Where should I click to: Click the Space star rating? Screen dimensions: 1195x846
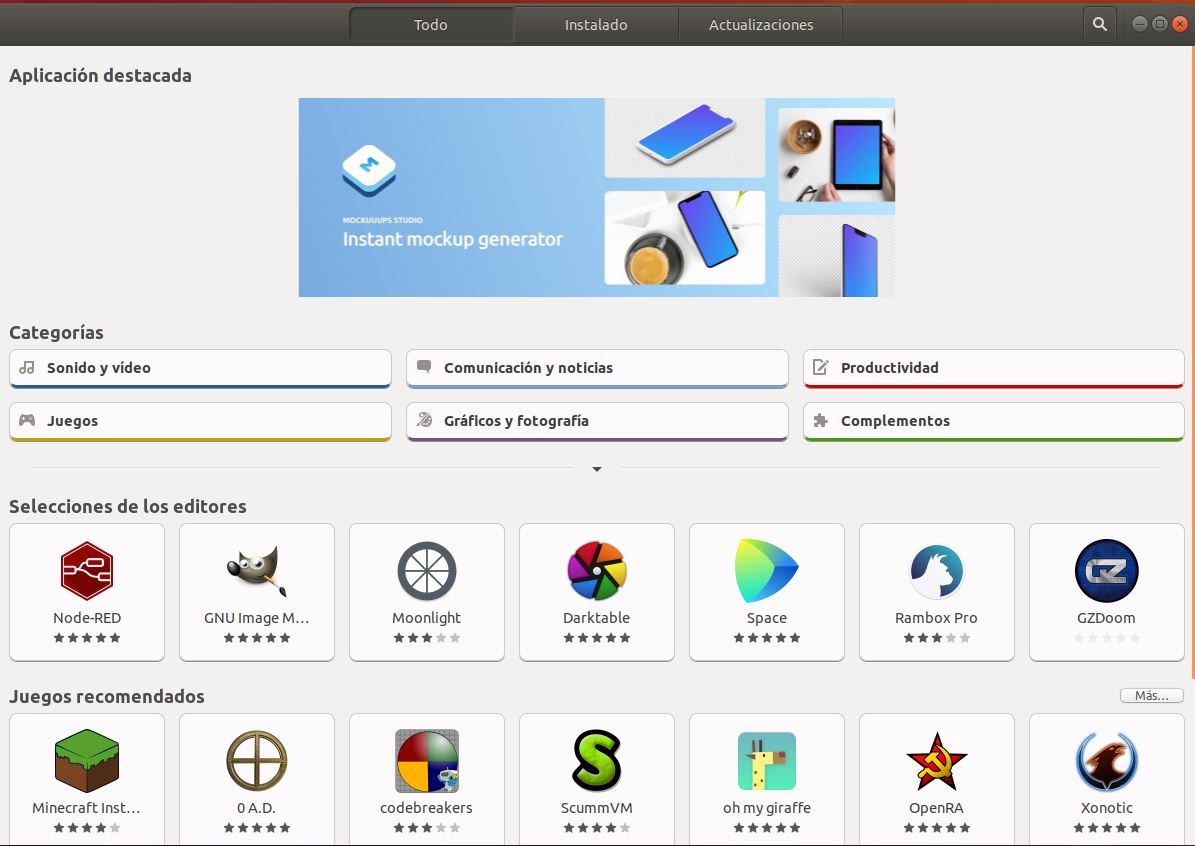767,638
